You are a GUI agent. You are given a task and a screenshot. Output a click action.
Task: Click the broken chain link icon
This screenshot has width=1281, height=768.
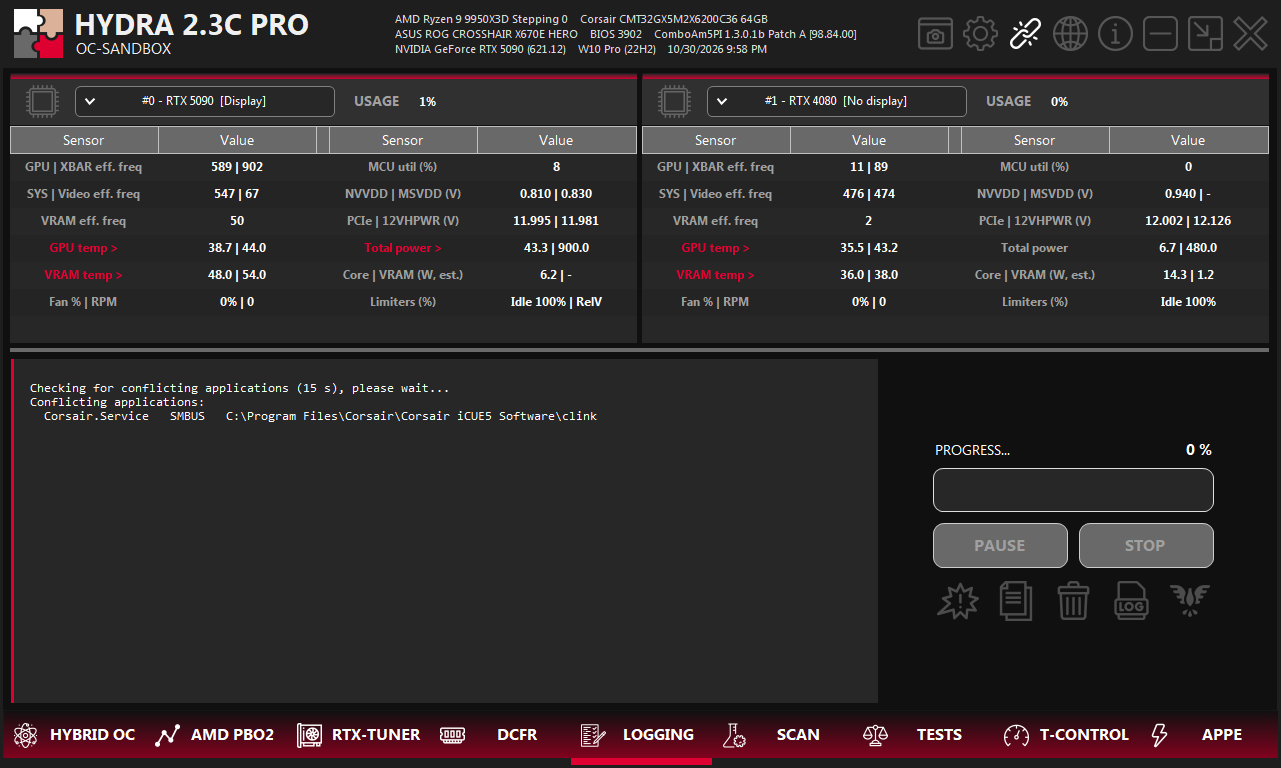tap(1025, 34)
